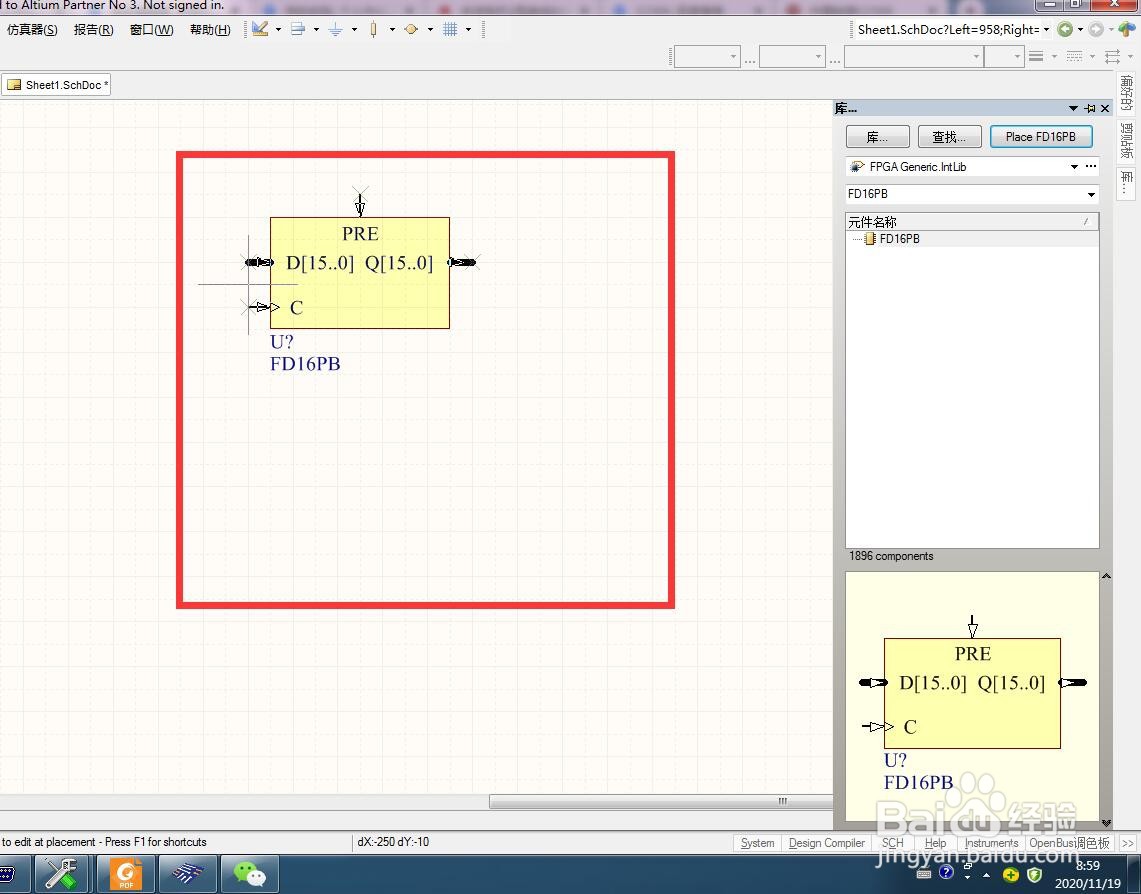Click the 元件名称 column header
Screen dimensions: 1141x894
(972, 222)
